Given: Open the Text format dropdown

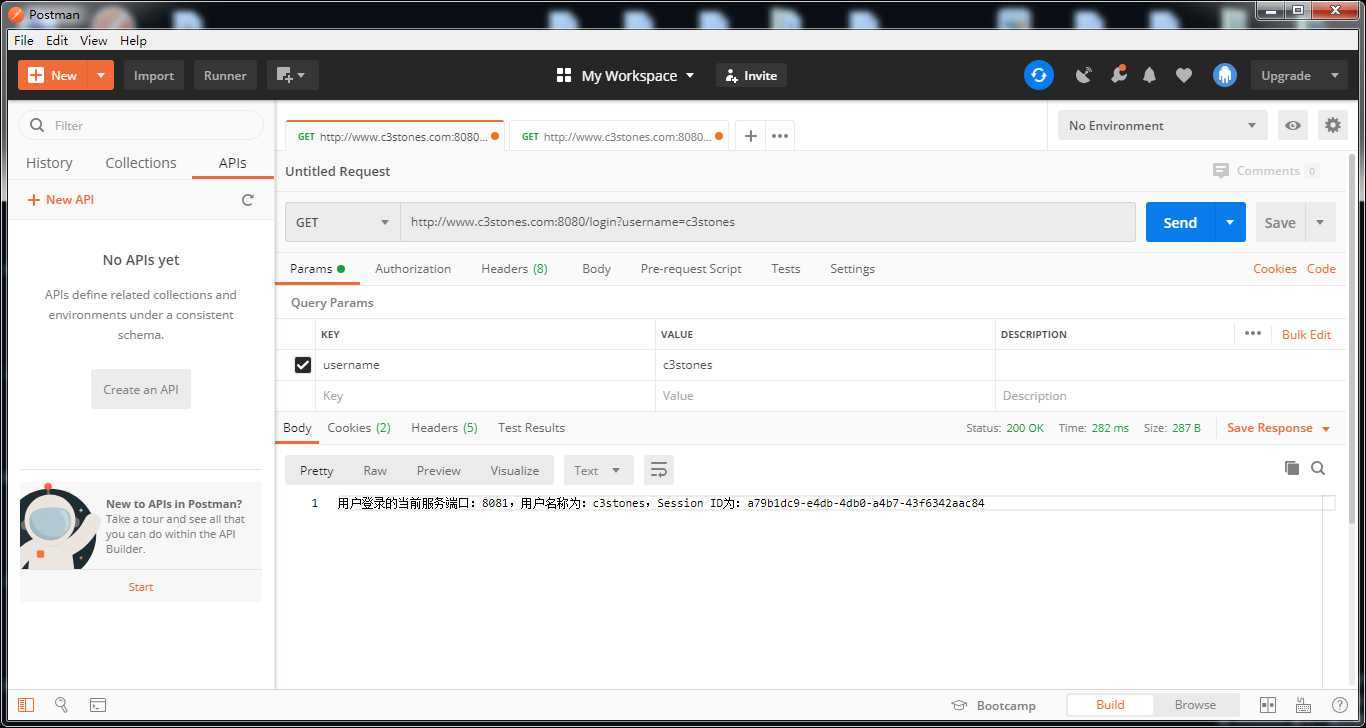Looking at the screenshot, I should click(x=597, y=470).
